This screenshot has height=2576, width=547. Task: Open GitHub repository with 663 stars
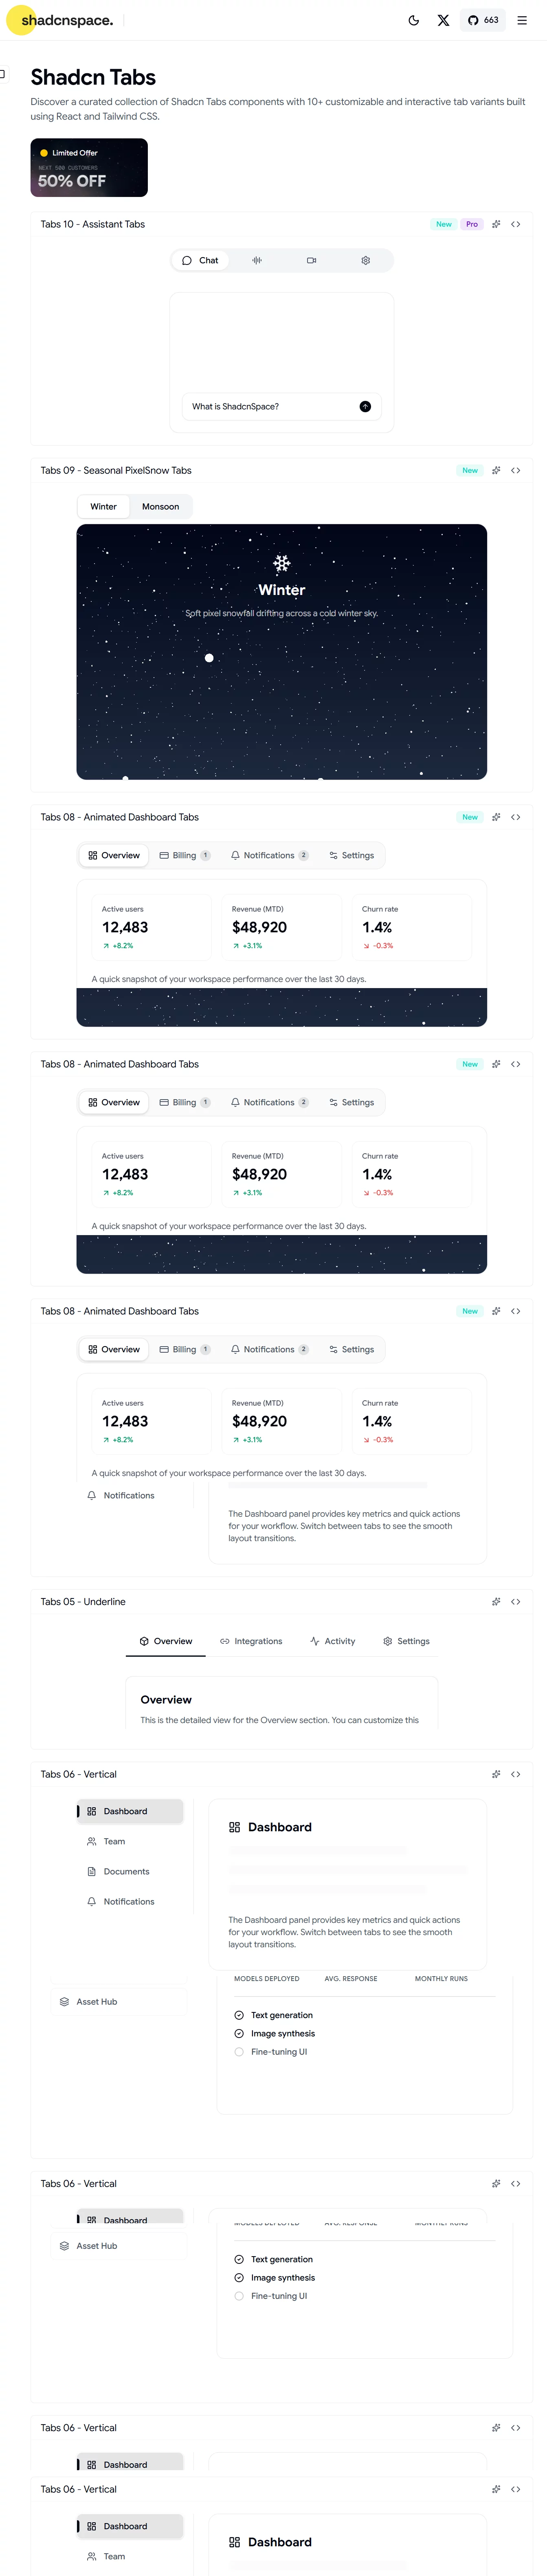[483, 20]
